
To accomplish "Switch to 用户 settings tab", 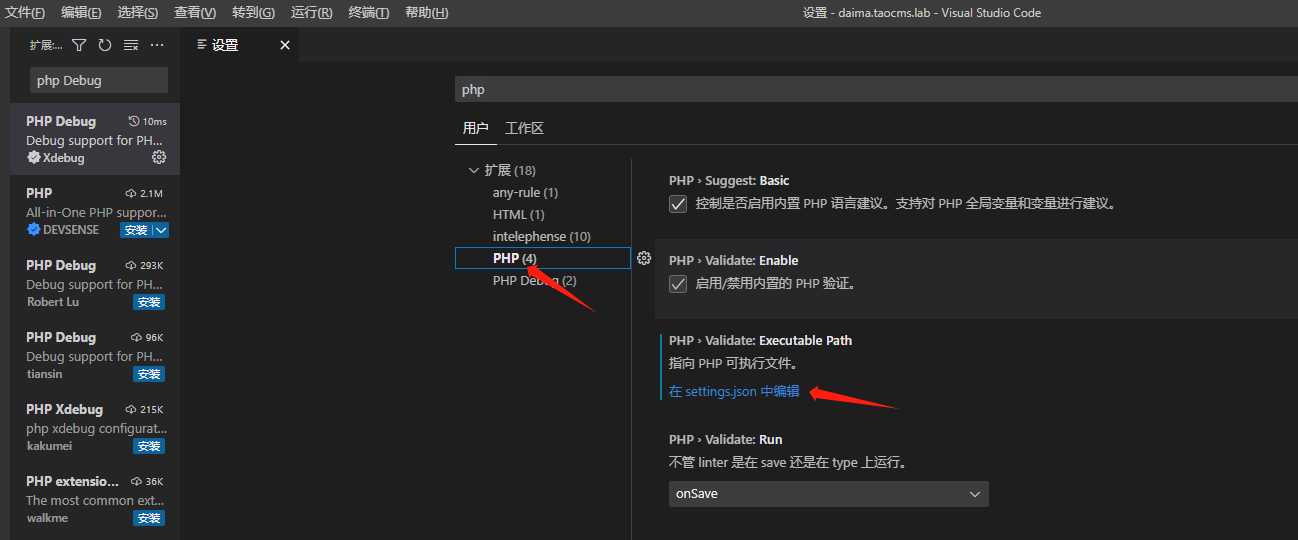I will 476,128.
